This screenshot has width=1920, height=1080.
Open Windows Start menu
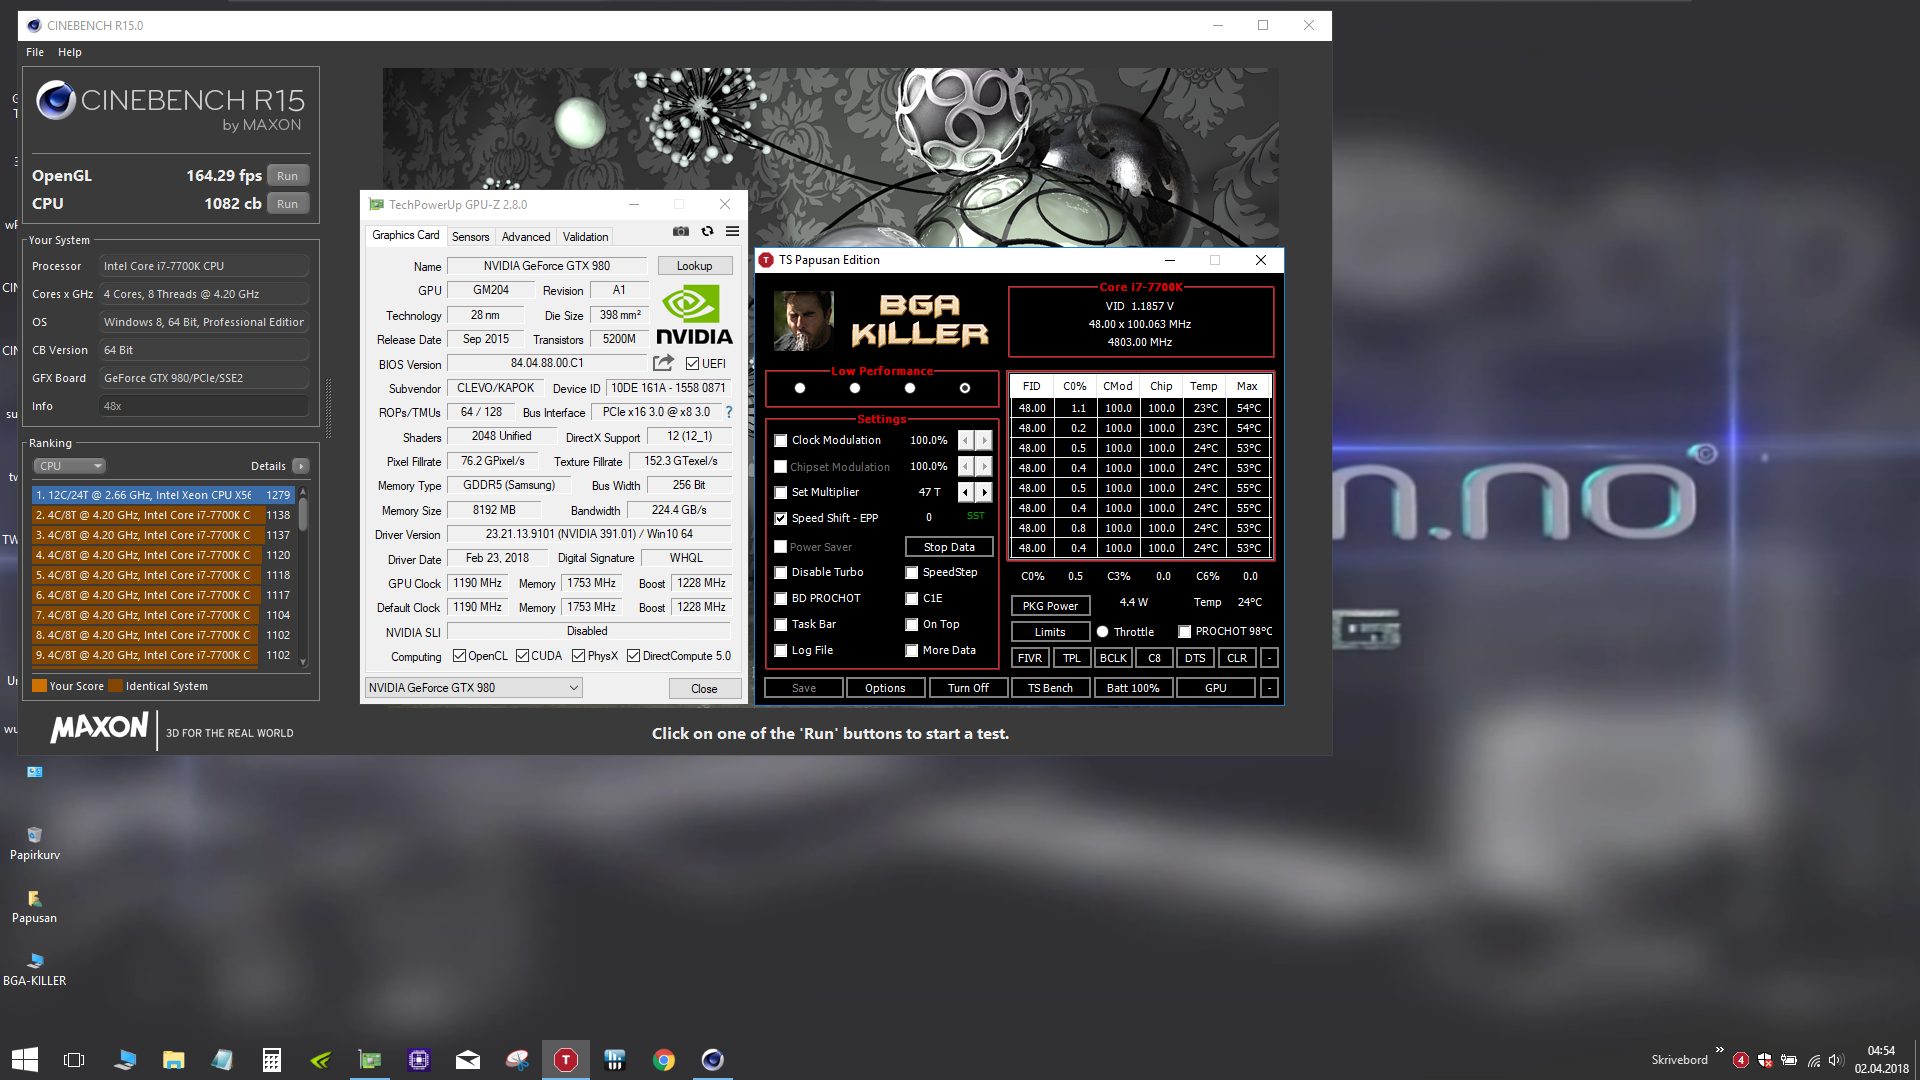(24, 1059)
